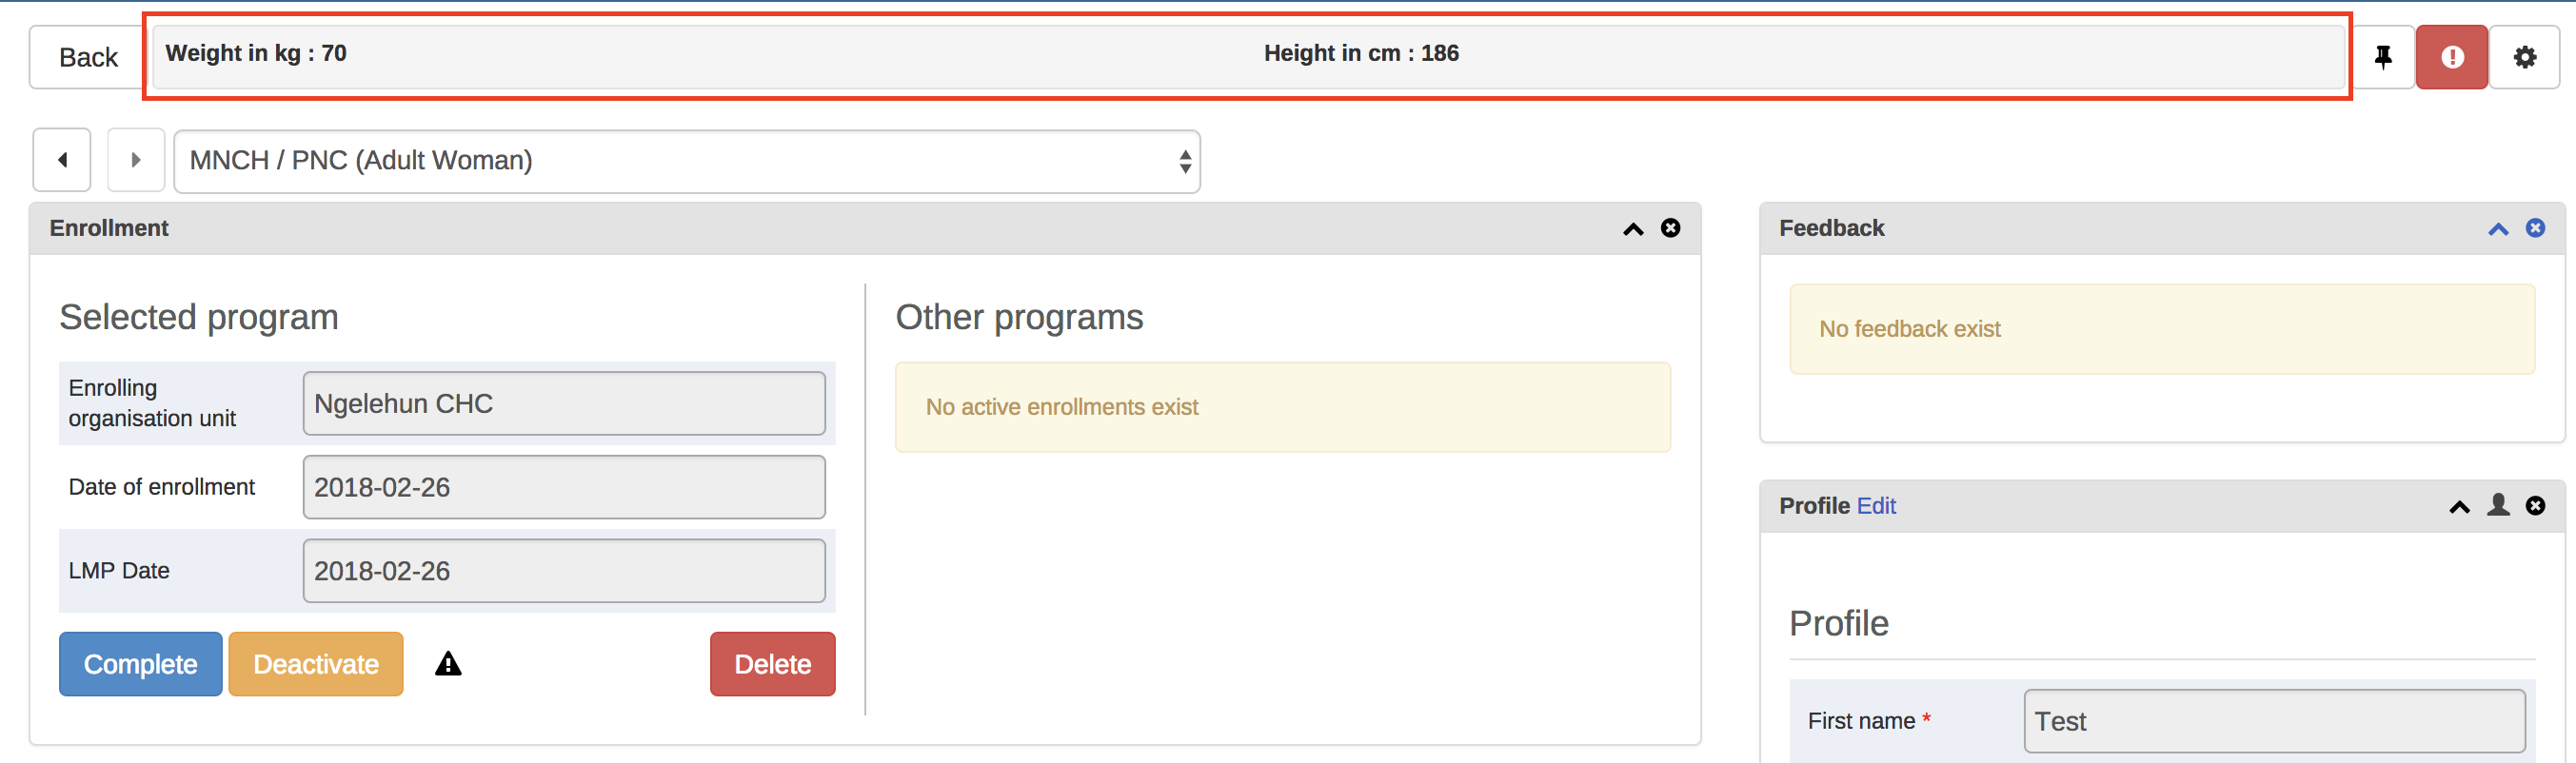Open the MNCH / PNC program dropdown

[x=686, y=161]
